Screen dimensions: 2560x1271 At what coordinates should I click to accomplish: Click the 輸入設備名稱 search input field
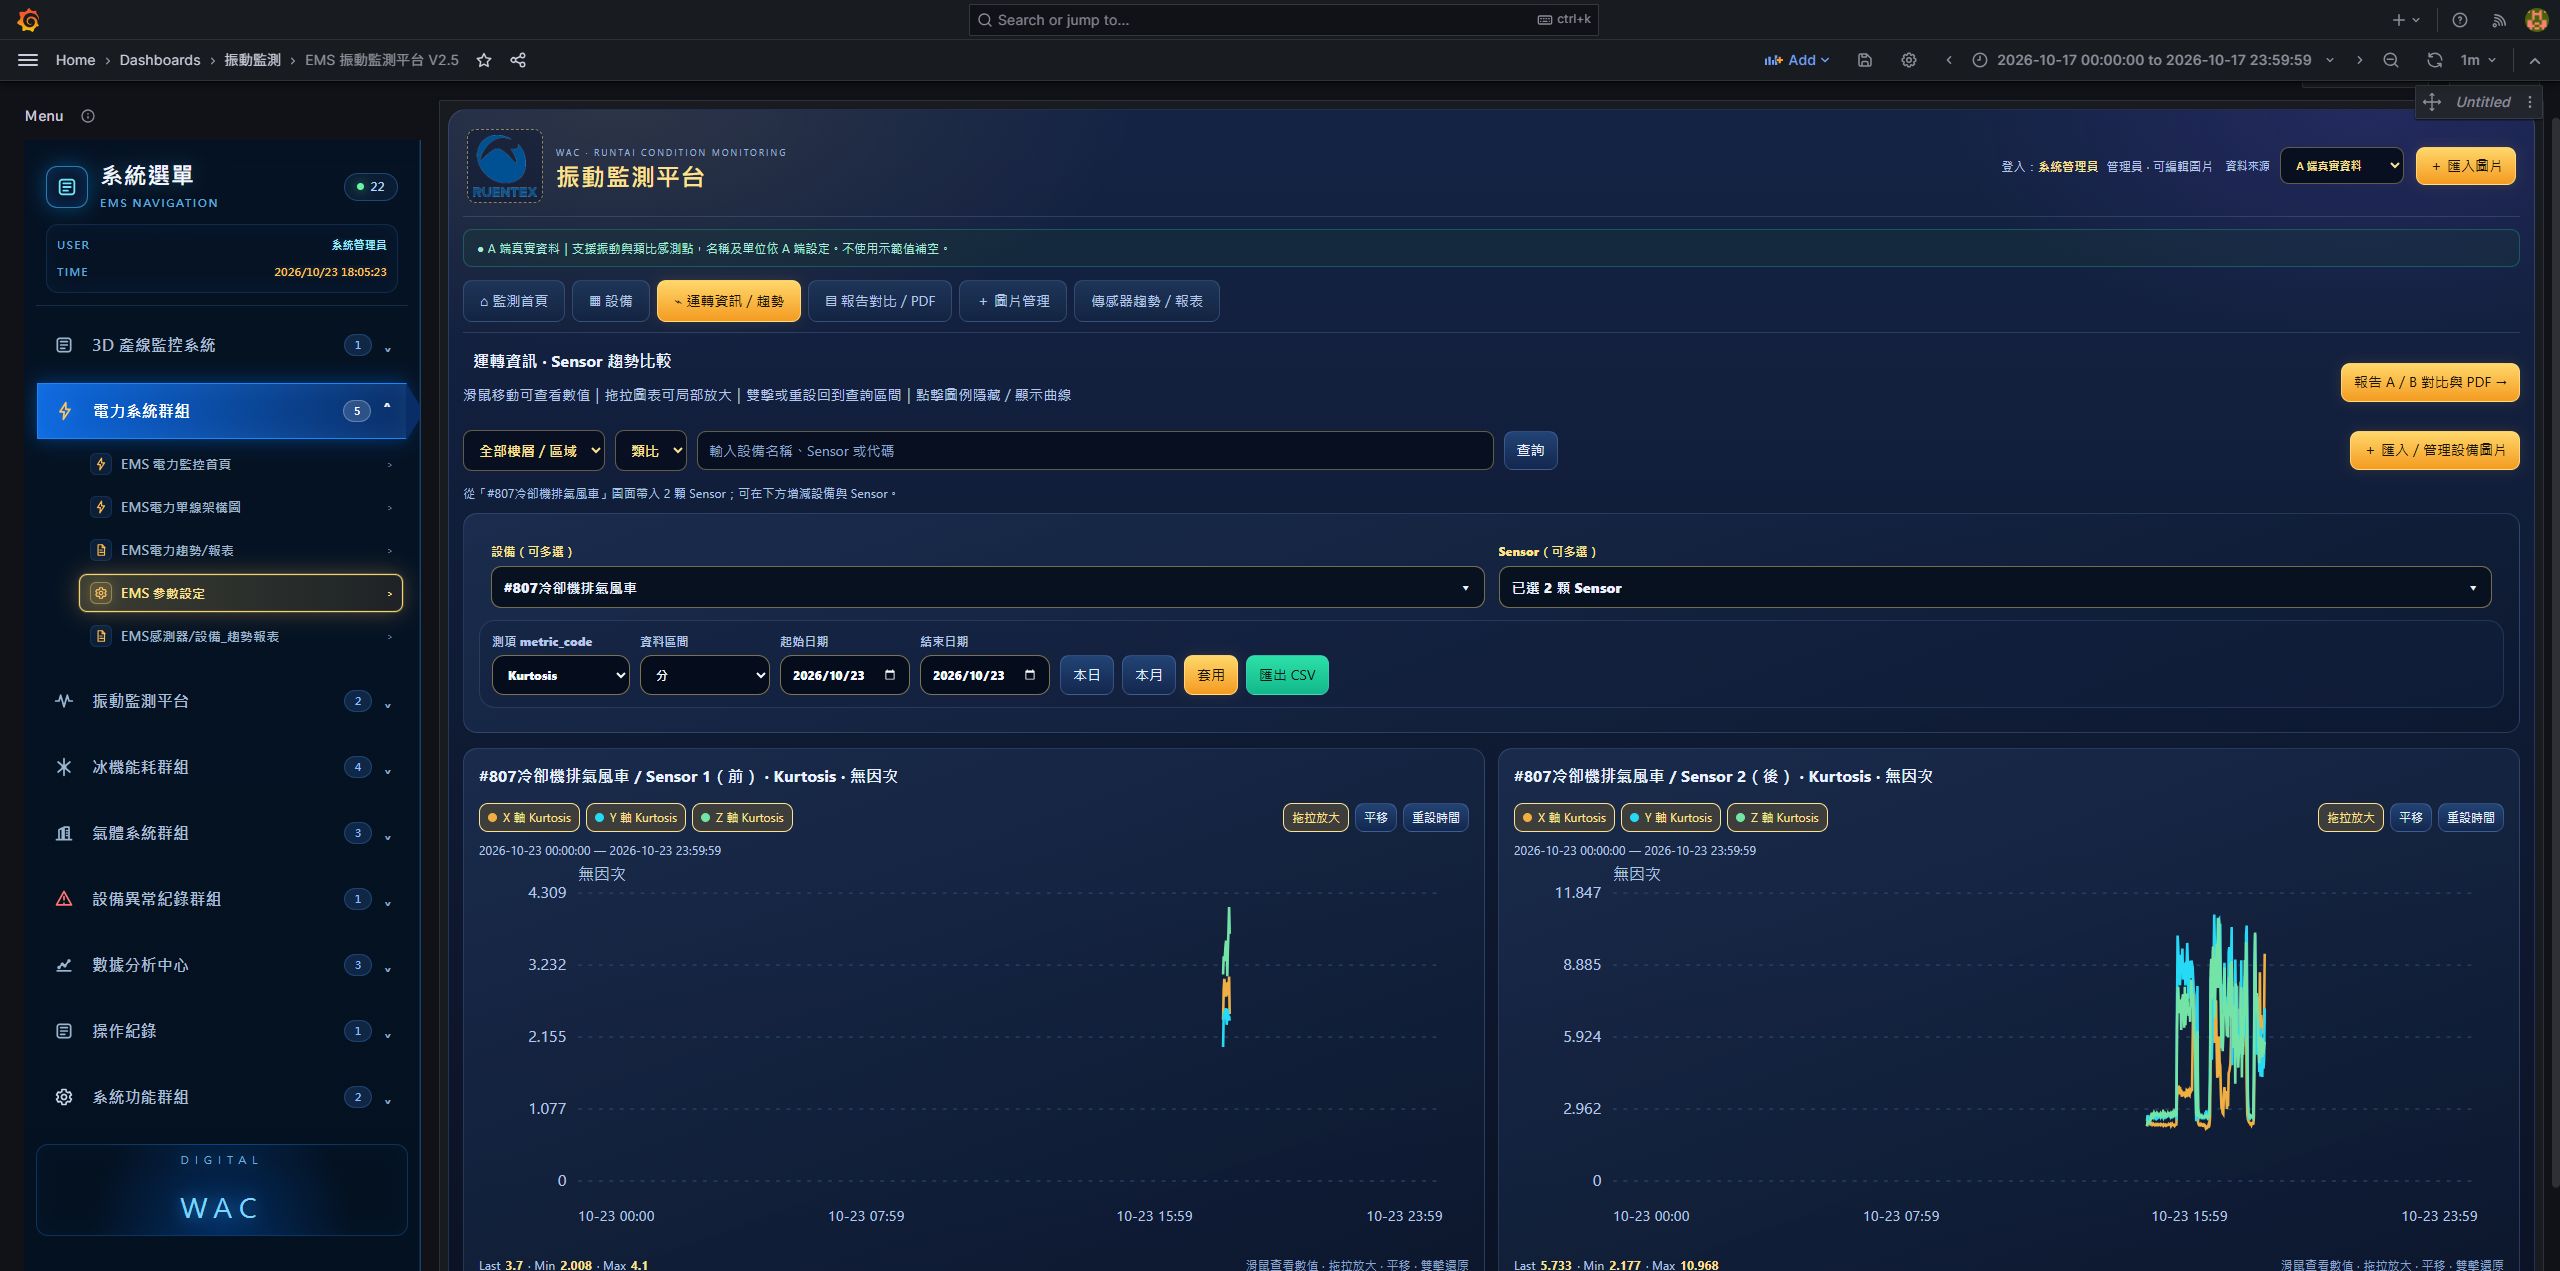coord(1095,450)
